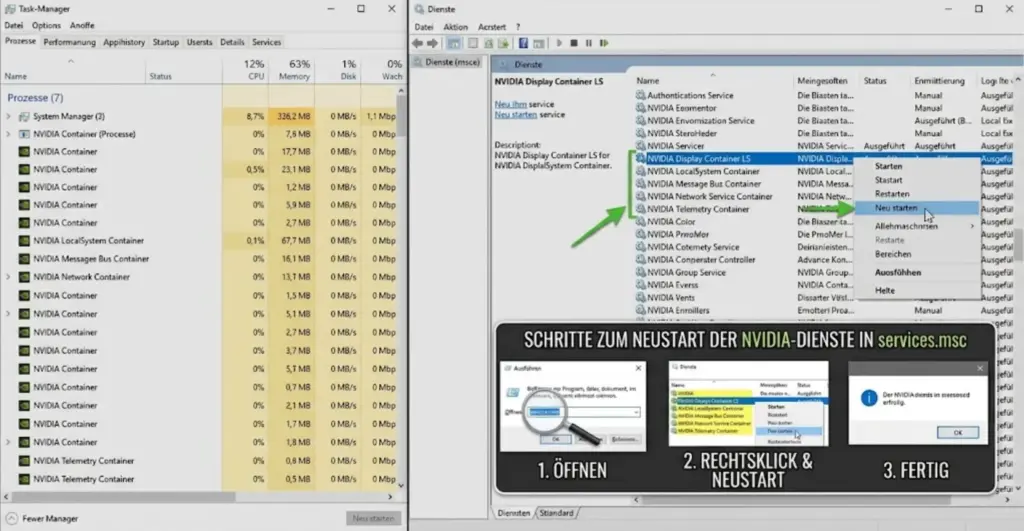Screen dimensions: 1024x531
Task: Open the blue help icon in Dienste toolbar
Action: 523,43
